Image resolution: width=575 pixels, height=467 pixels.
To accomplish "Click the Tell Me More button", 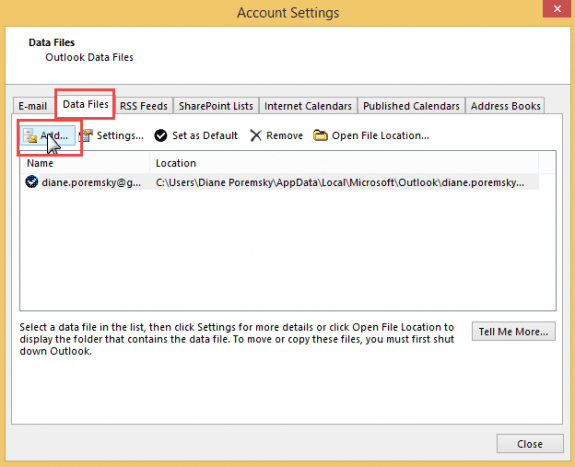I will [x=513, y=332].
